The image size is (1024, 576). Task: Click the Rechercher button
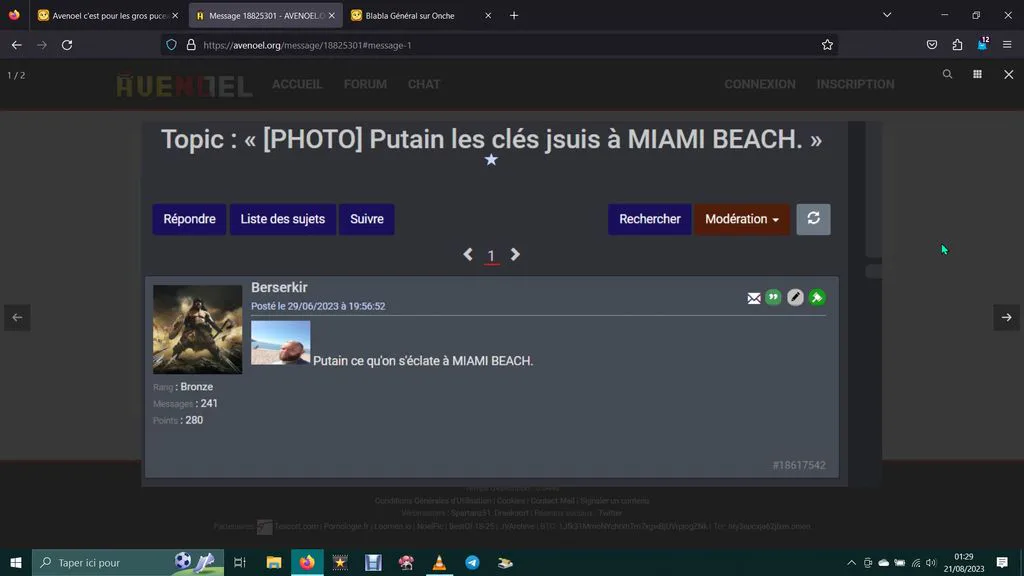tap(650, 219)
